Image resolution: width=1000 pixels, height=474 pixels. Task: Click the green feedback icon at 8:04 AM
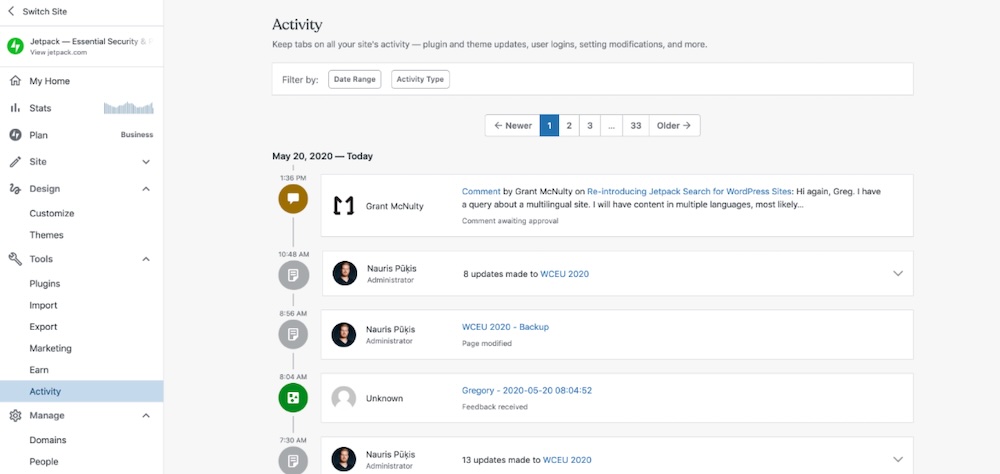pyautogui.click(x=293, y=398)
